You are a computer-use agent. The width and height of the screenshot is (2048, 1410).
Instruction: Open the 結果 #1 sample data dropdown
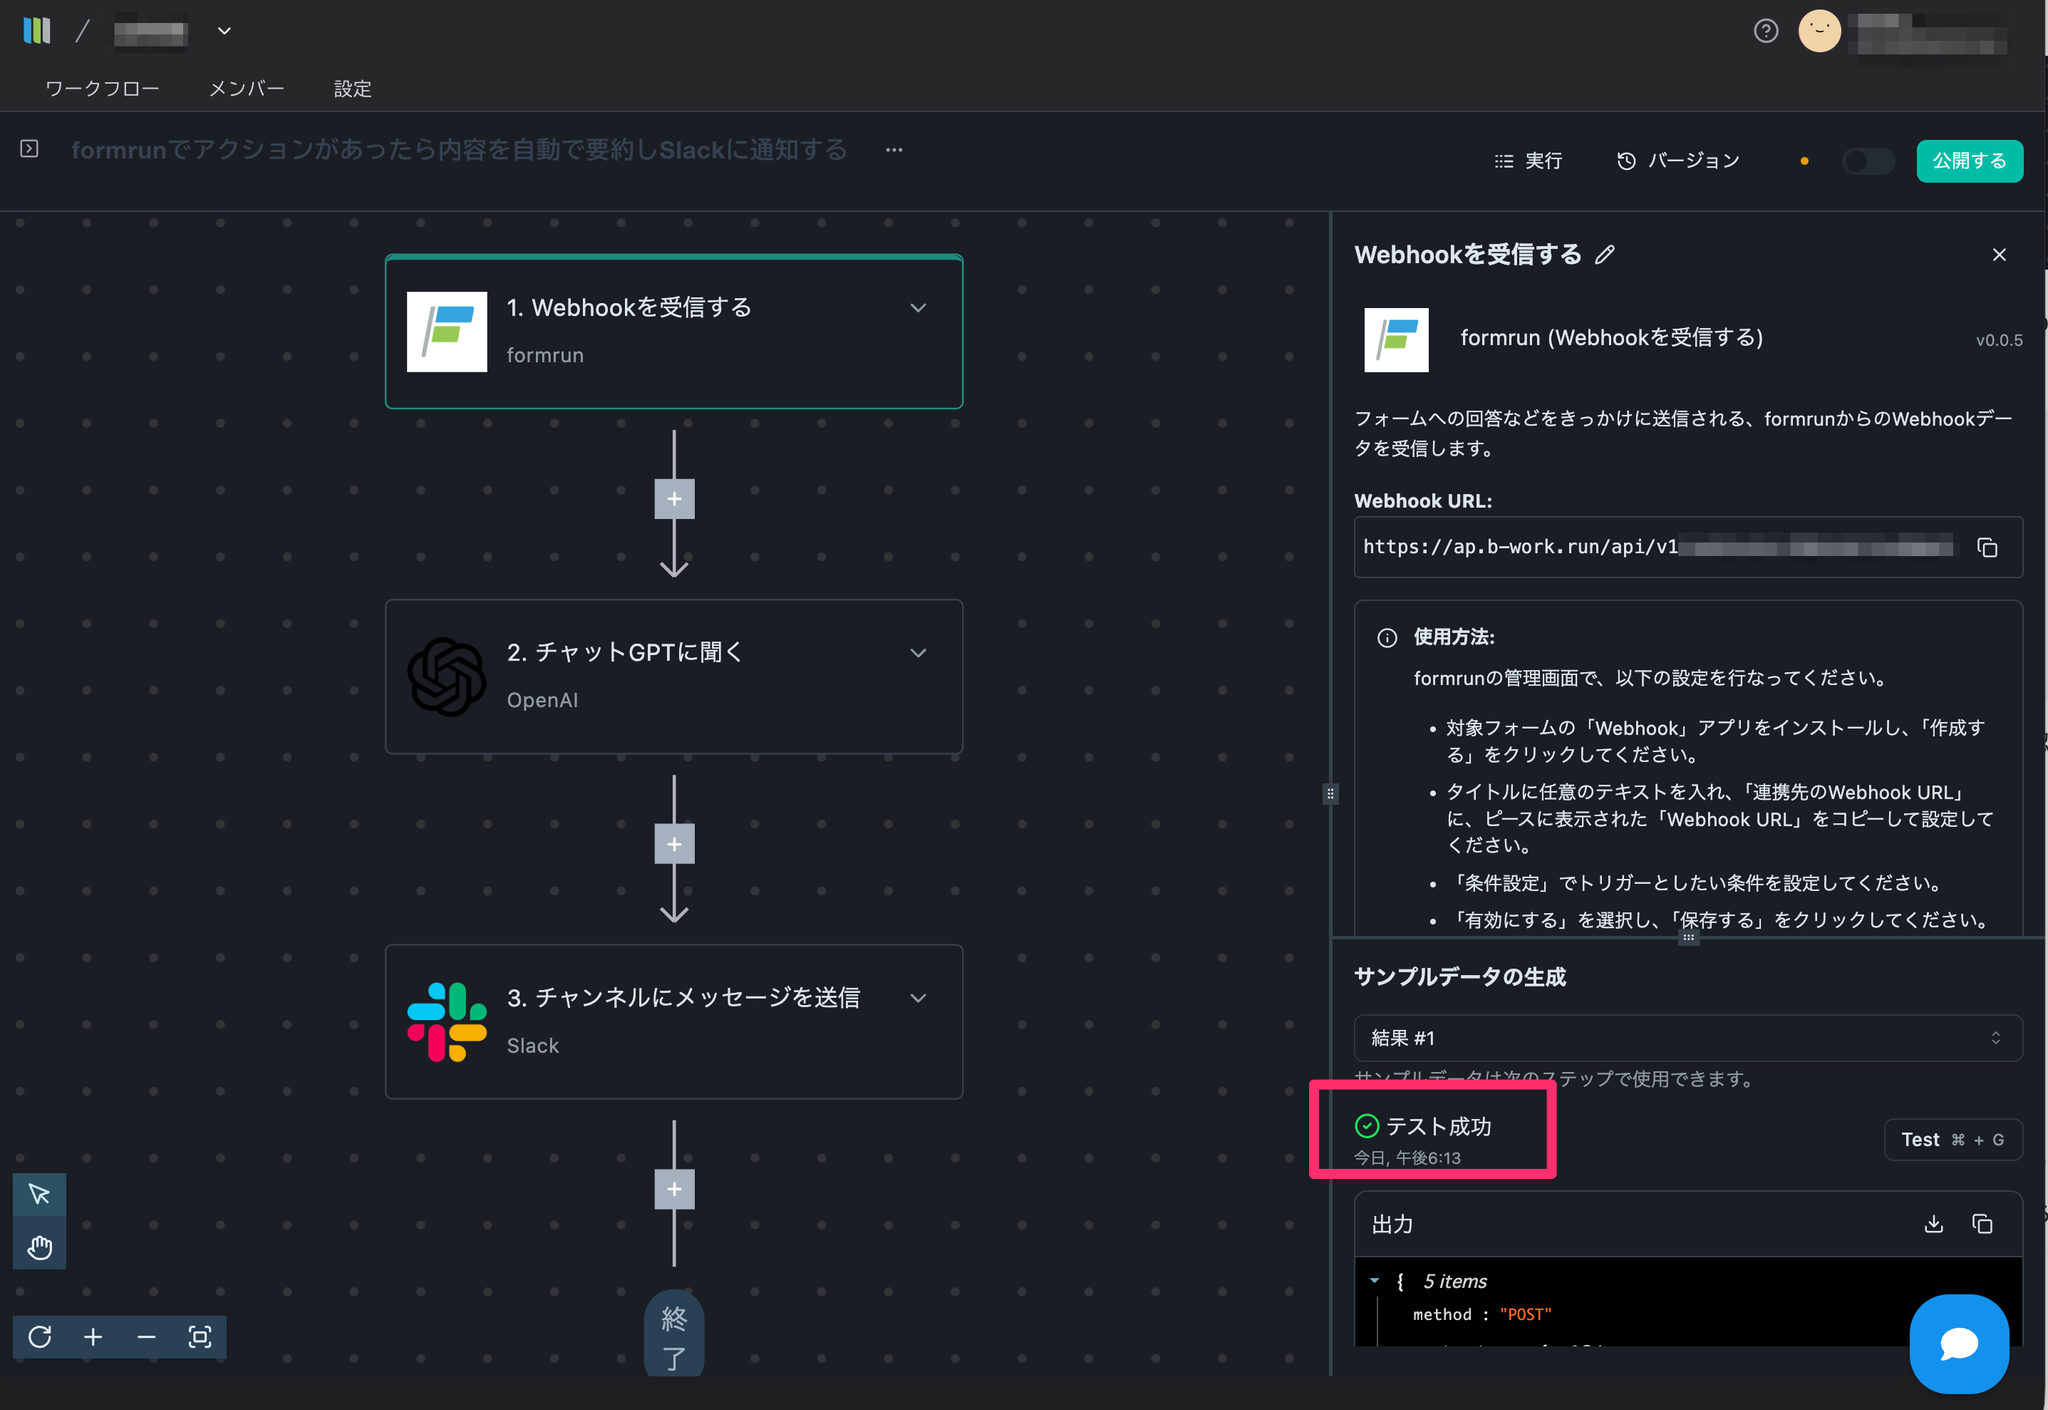coord(1687,1038)
